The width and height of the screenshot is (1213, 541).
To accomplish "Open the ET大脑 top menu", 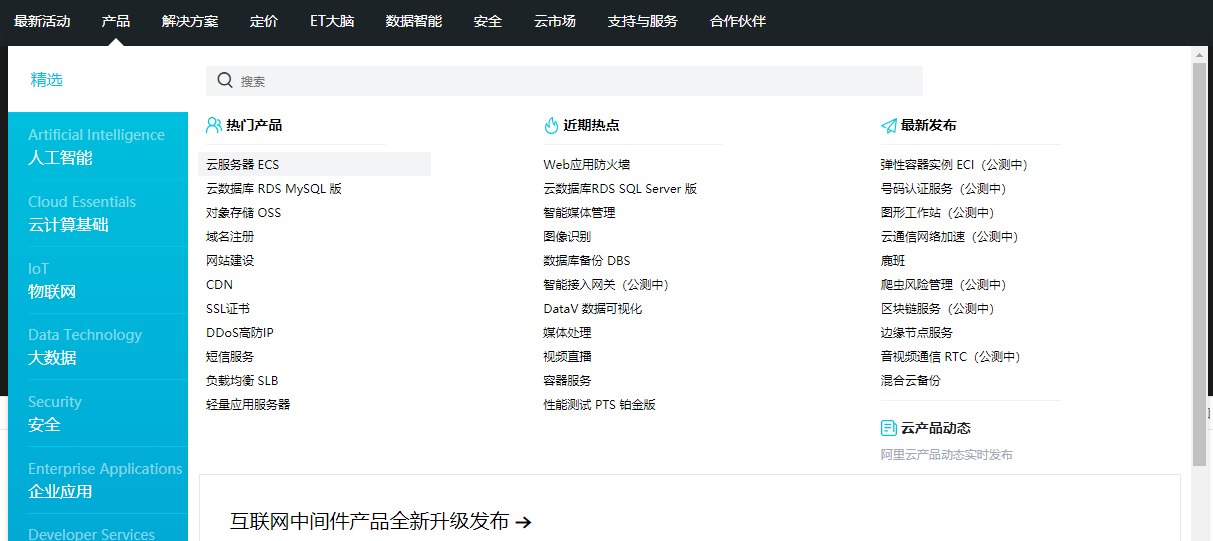I will [x=332, y=21].
